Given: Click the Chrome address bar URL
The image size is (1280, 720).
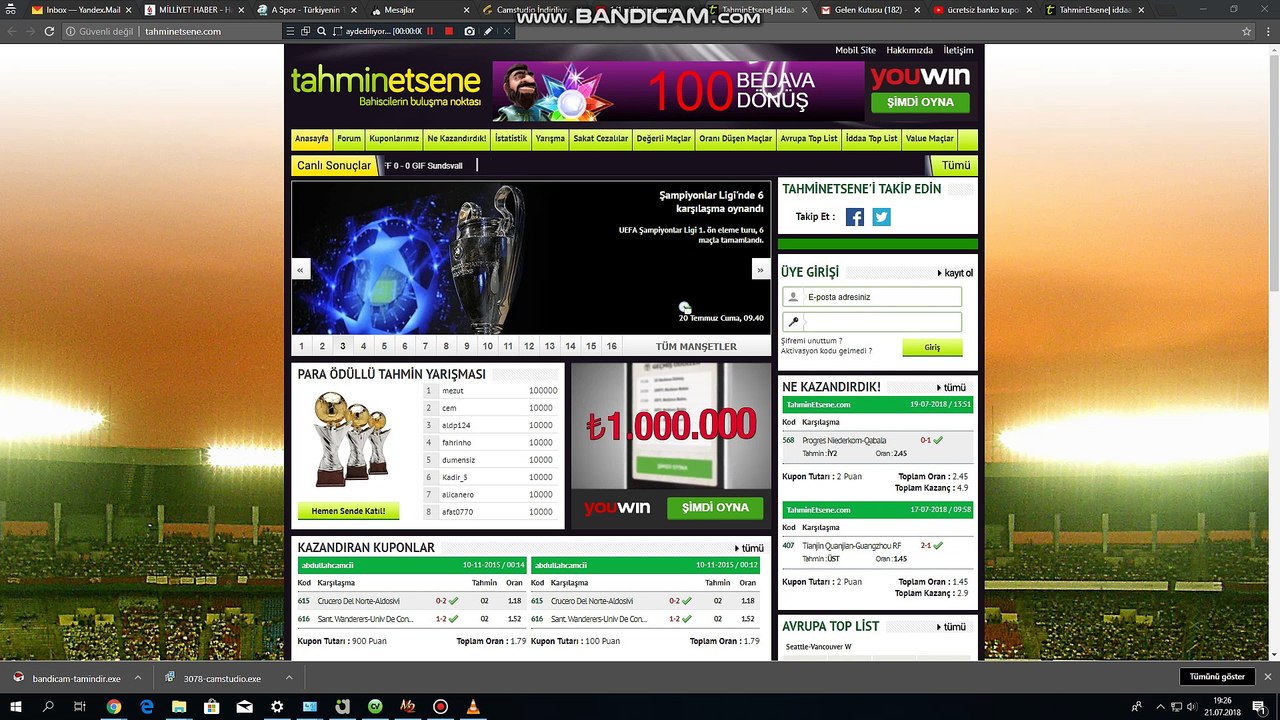Looking at the screenshot, I should point(183,31).
